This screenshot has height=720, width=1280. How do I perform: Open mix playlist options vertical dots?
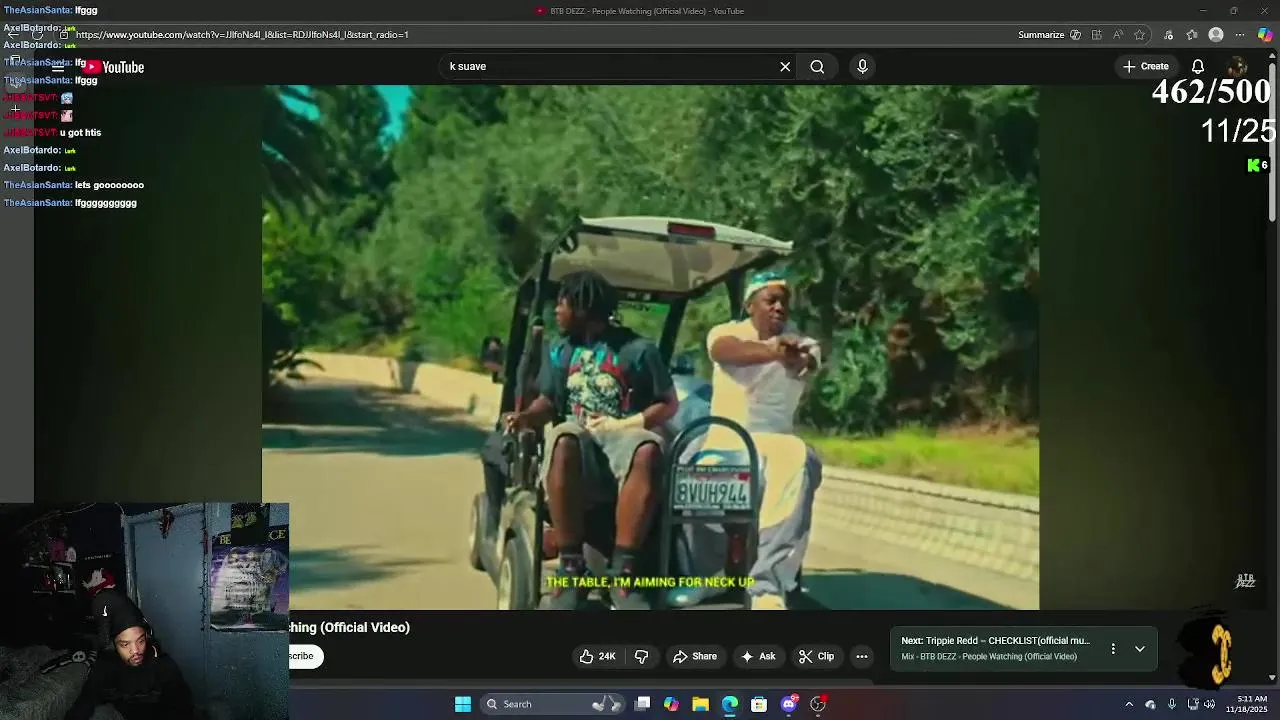(1113, 649)
